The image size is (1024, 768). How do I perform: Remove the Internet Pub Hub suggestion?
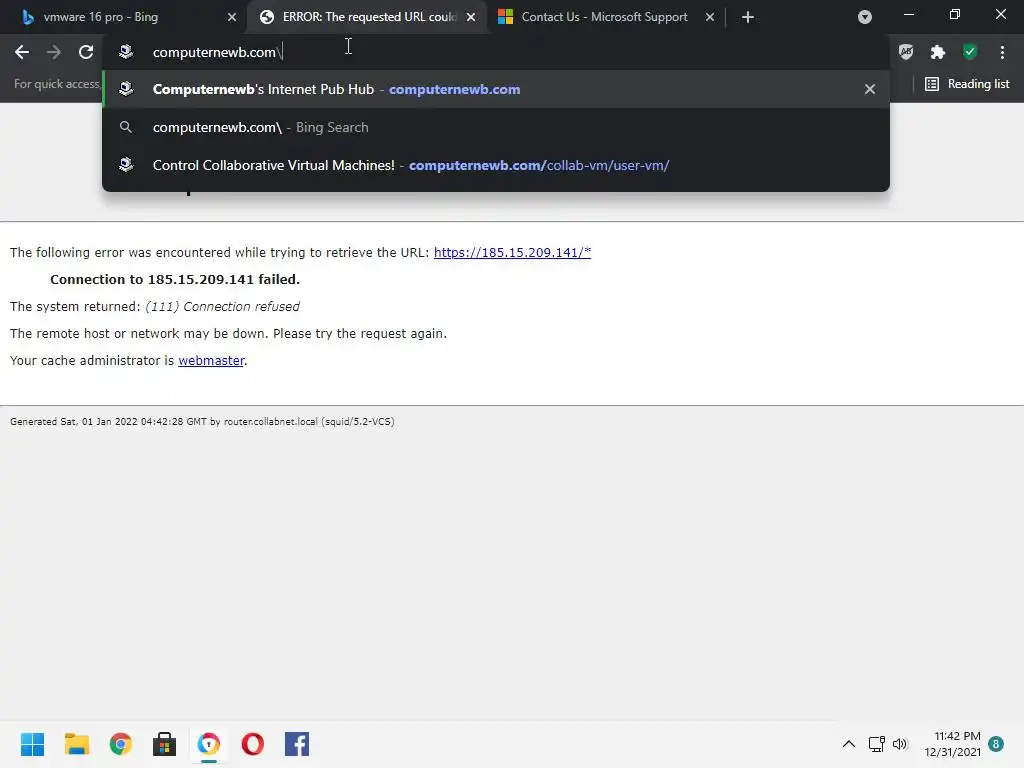(x=870, y=89)
